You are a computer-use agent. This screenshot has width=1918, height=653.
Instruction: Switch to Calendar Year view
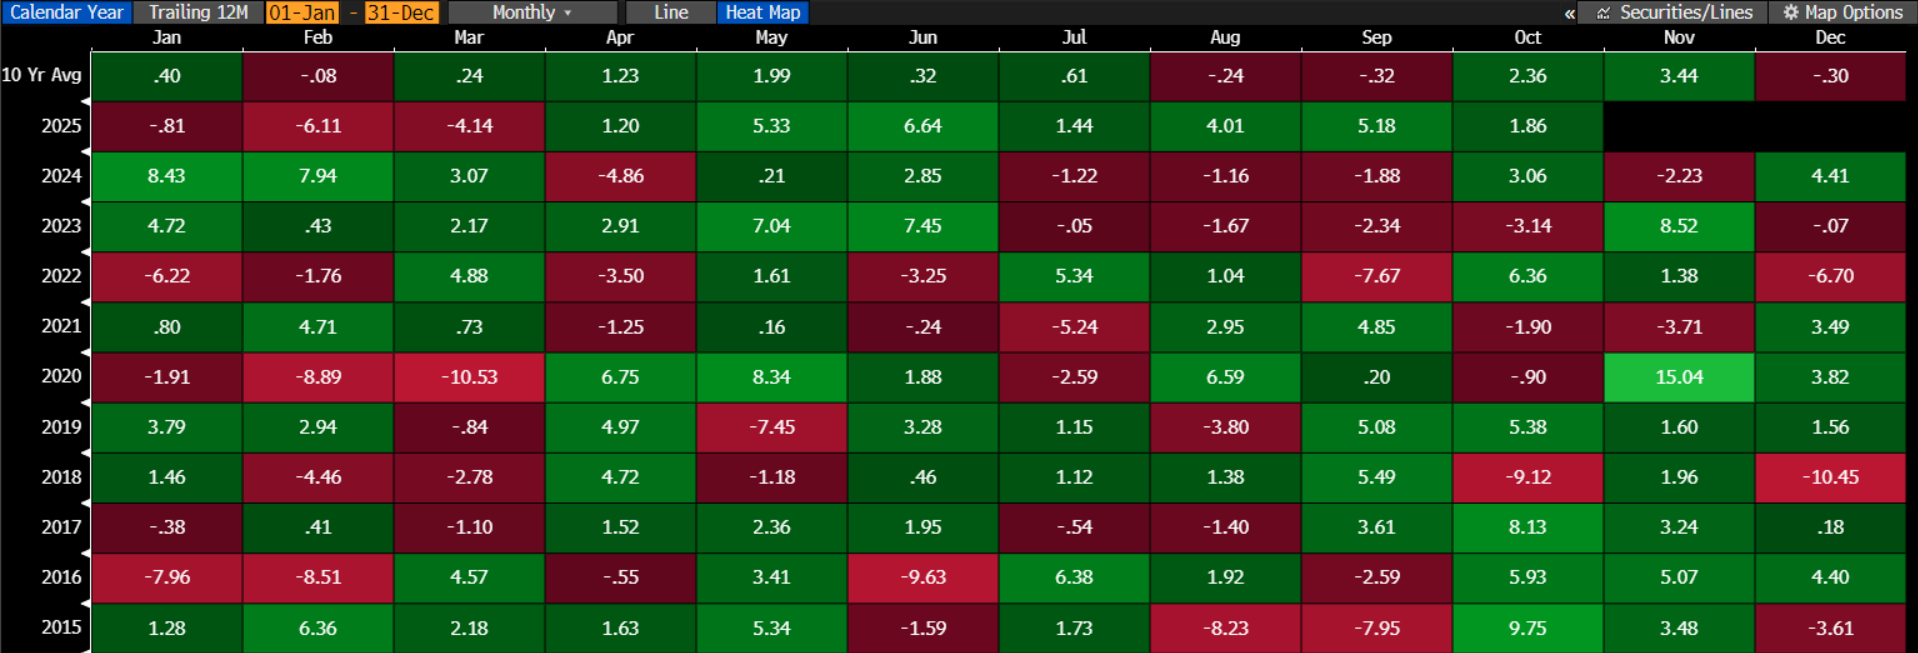(x=67, y=13)
